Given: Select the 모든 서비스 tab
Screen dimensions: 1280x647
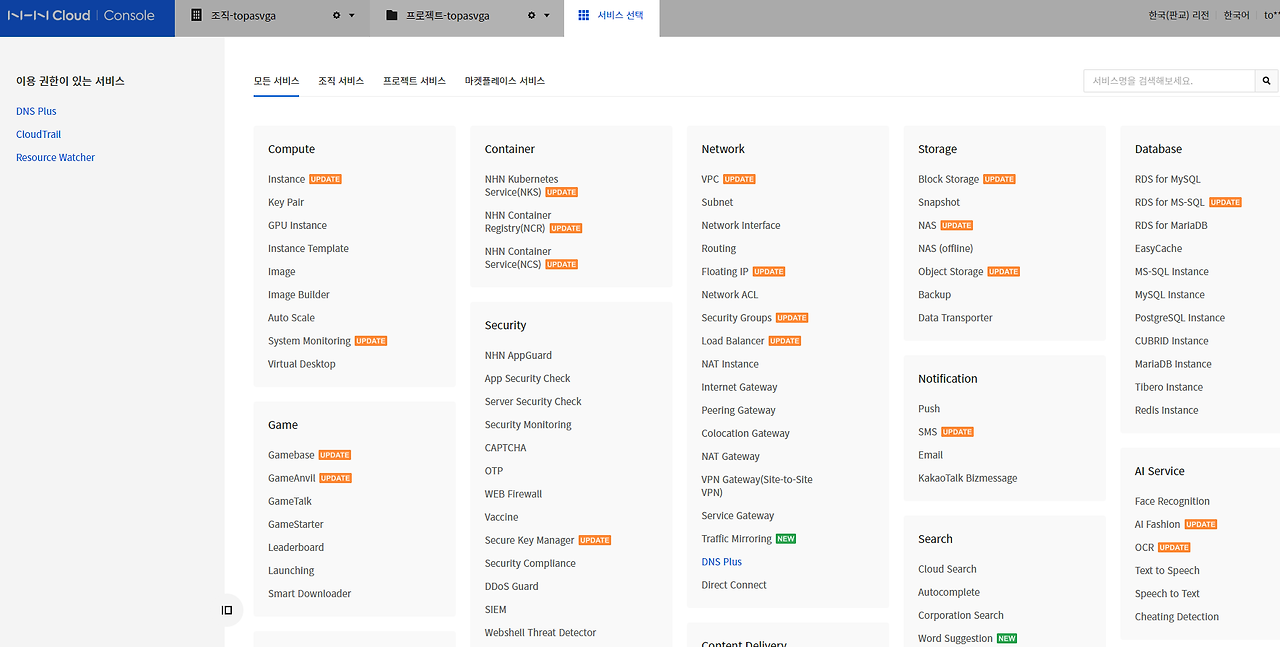Looking at the screenshot, I should (x=276, y=81).
